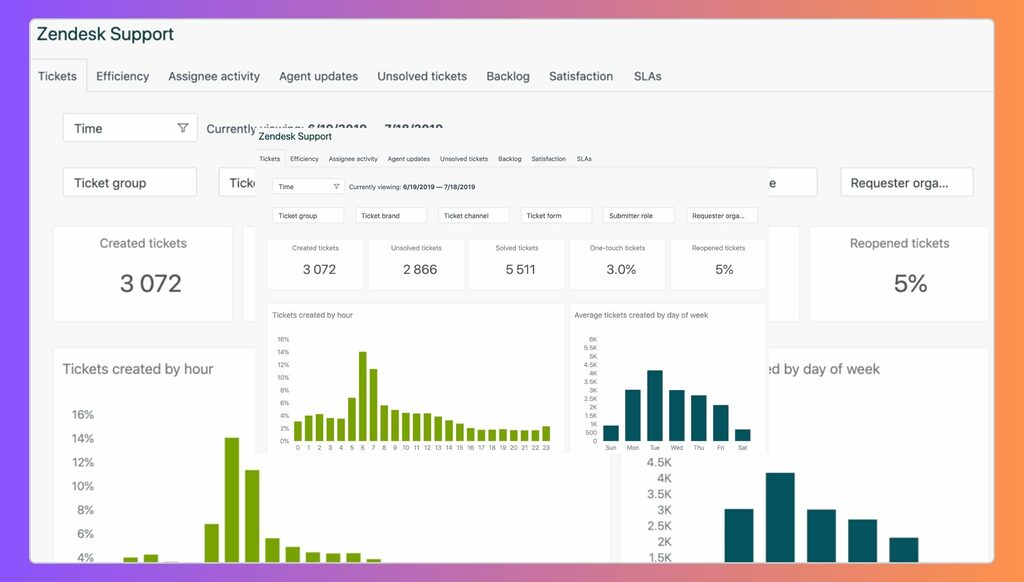The height and width of the screenshot is (582, 1024).
Task: Click the Unsolved tickets 2 866 card
Action: click(416, 264)
